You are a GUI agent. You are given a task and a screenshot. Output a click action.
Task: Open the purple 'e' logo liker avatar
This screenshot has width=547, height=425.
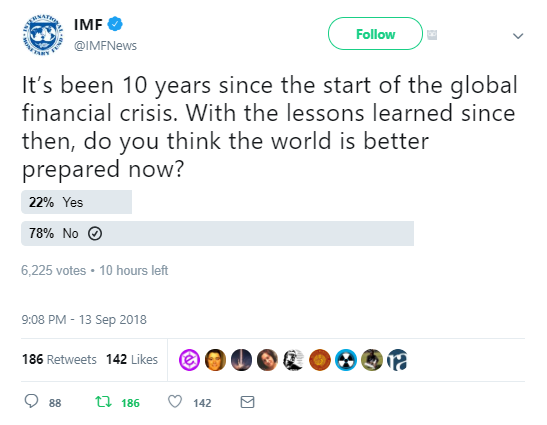[x=189, y=360]
